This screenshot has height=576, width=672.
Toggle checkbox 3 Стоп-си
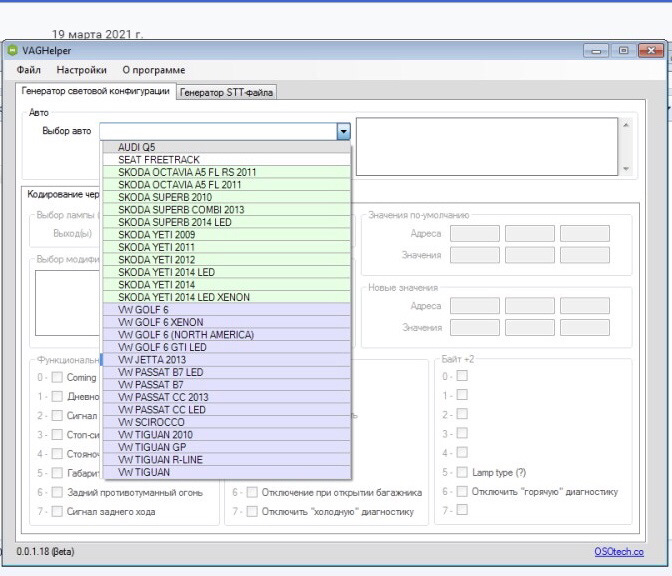point(57,435)
